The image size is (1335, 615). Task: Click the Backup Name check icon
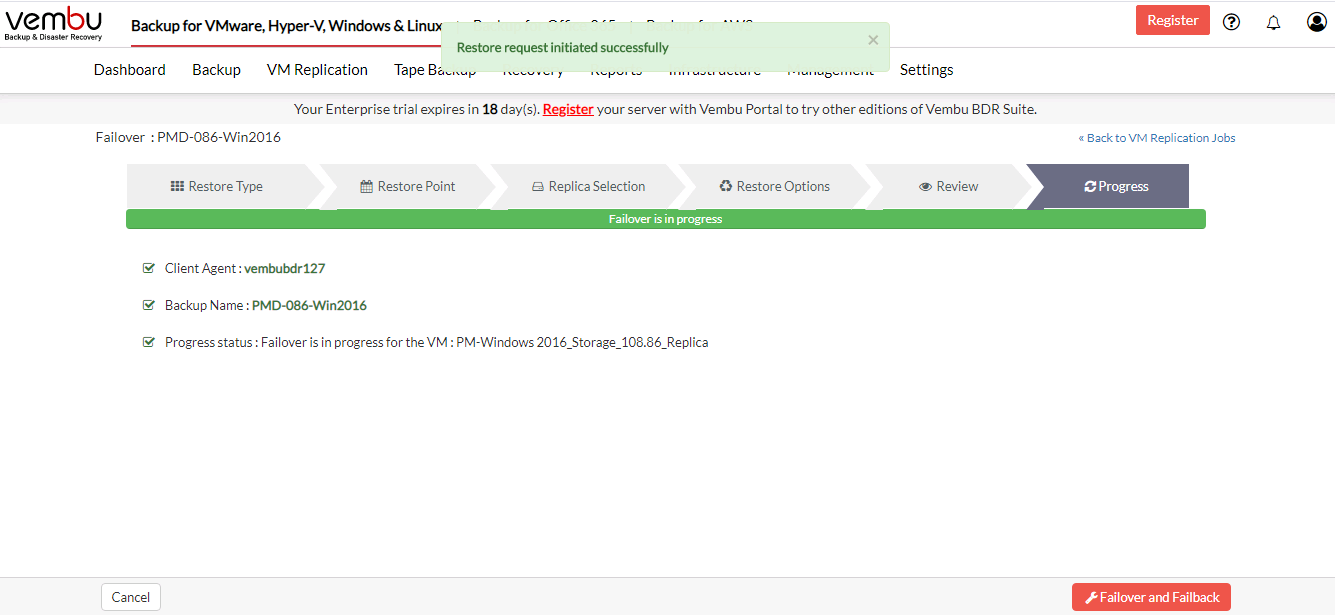point(149,305)
